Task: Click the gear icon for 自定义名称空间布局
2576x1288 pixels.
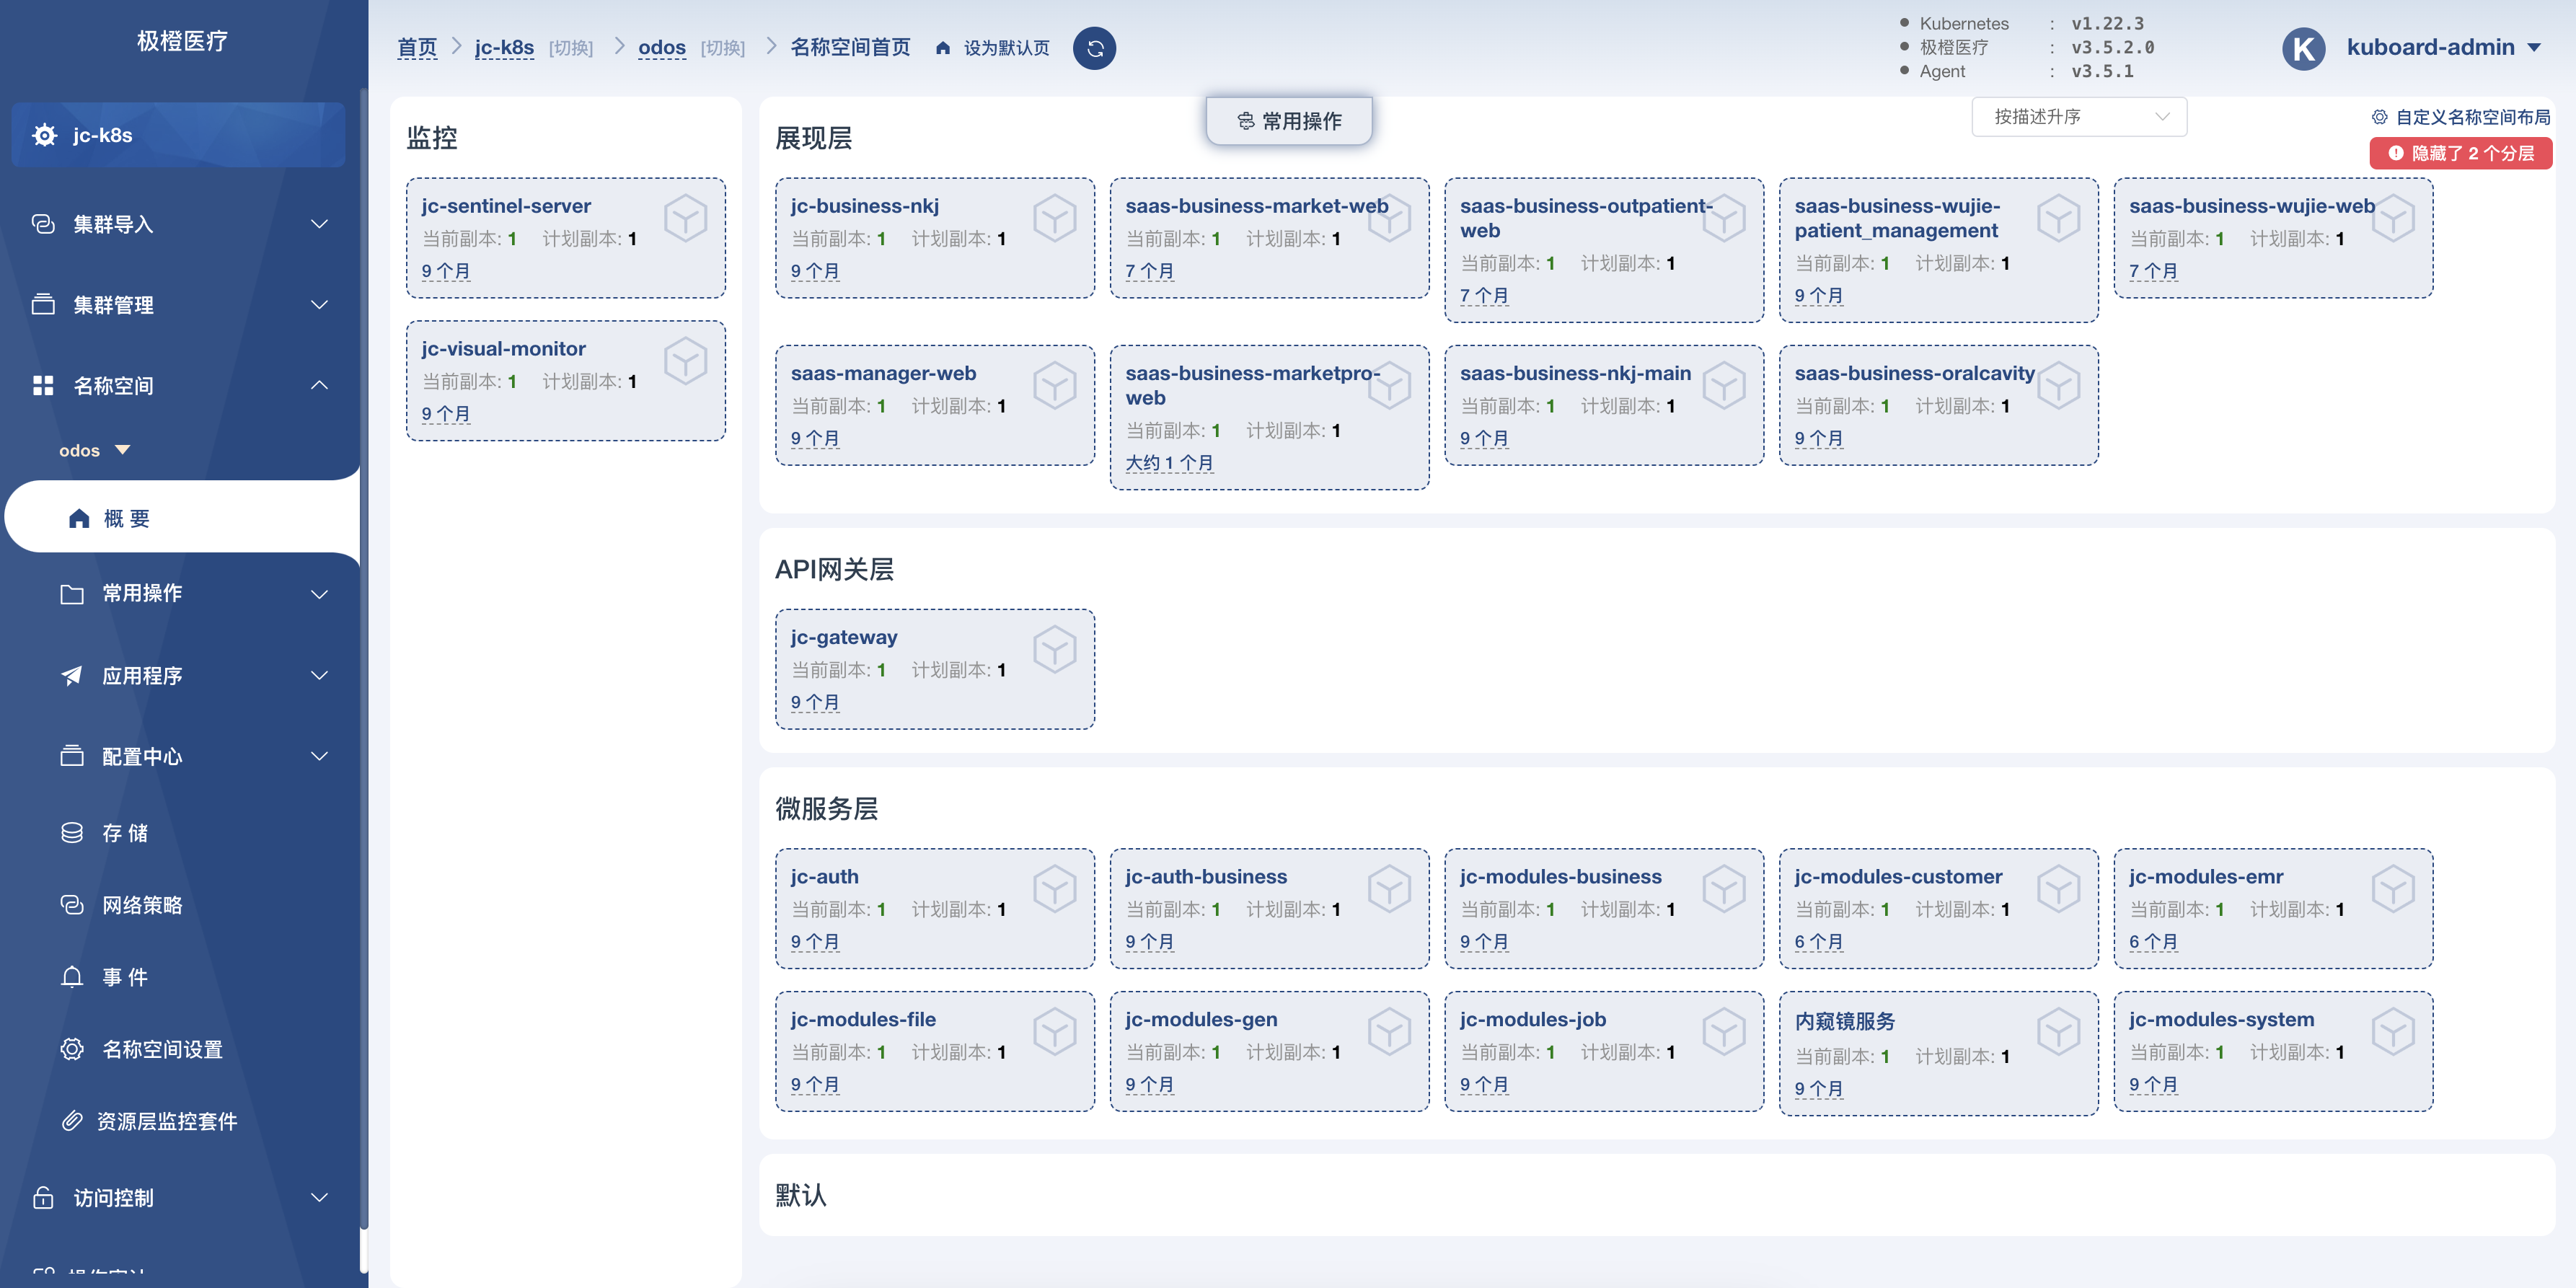Action: point(2379,117)
